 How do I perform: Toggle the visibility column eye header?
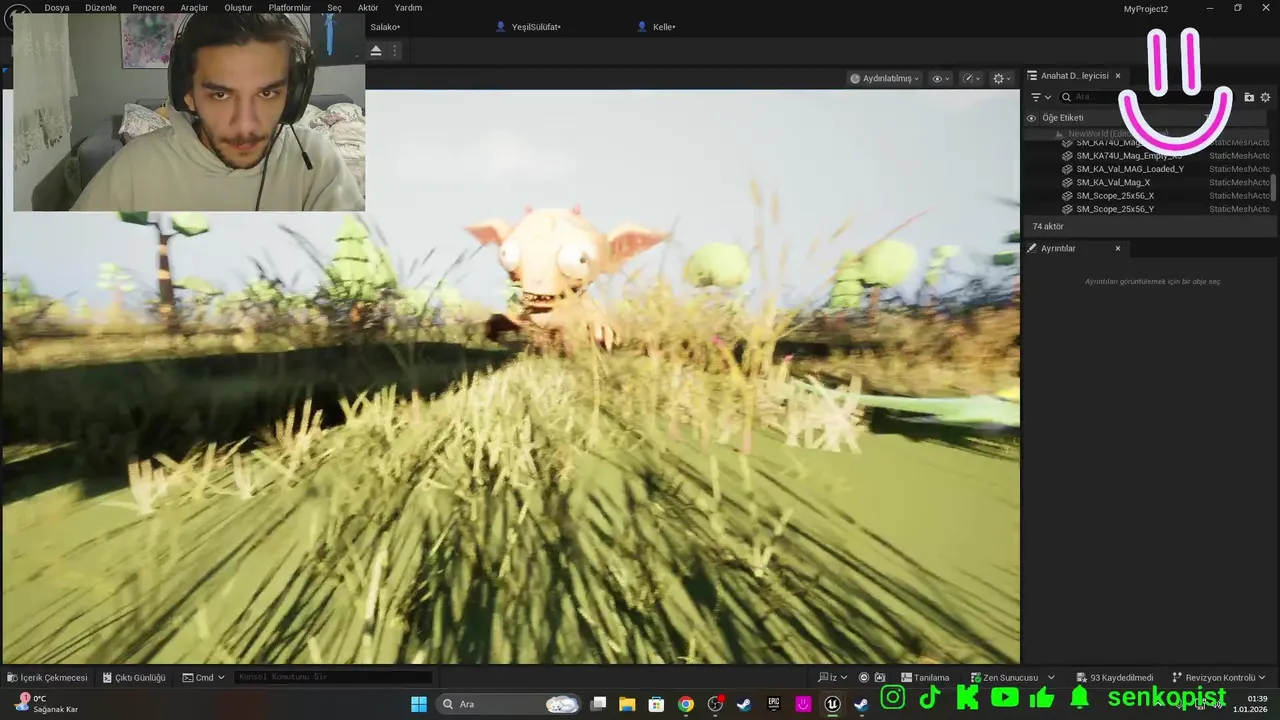[1031, 118]
